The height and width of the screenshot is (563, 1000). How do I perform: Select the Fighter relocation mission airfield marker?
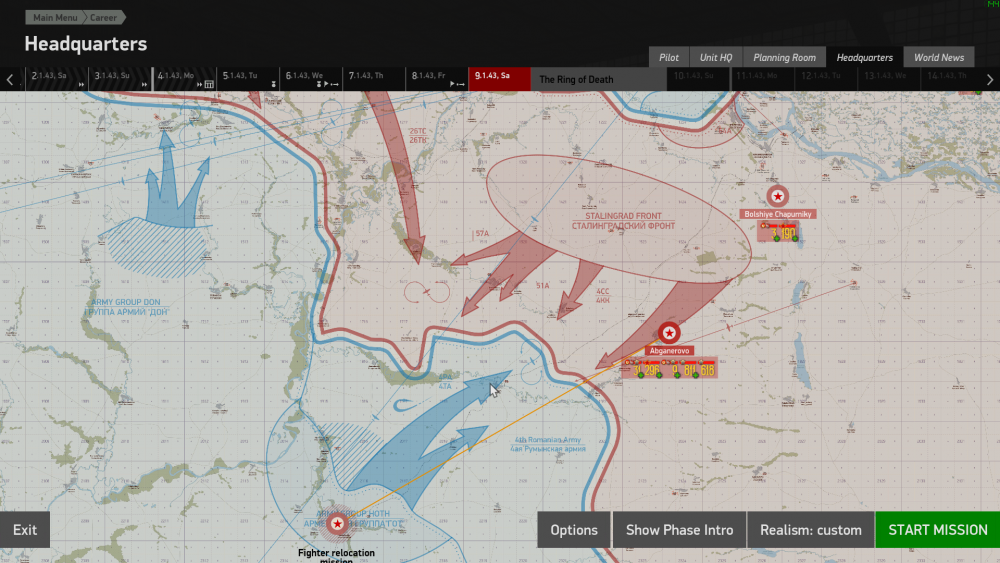pos(337,522)
